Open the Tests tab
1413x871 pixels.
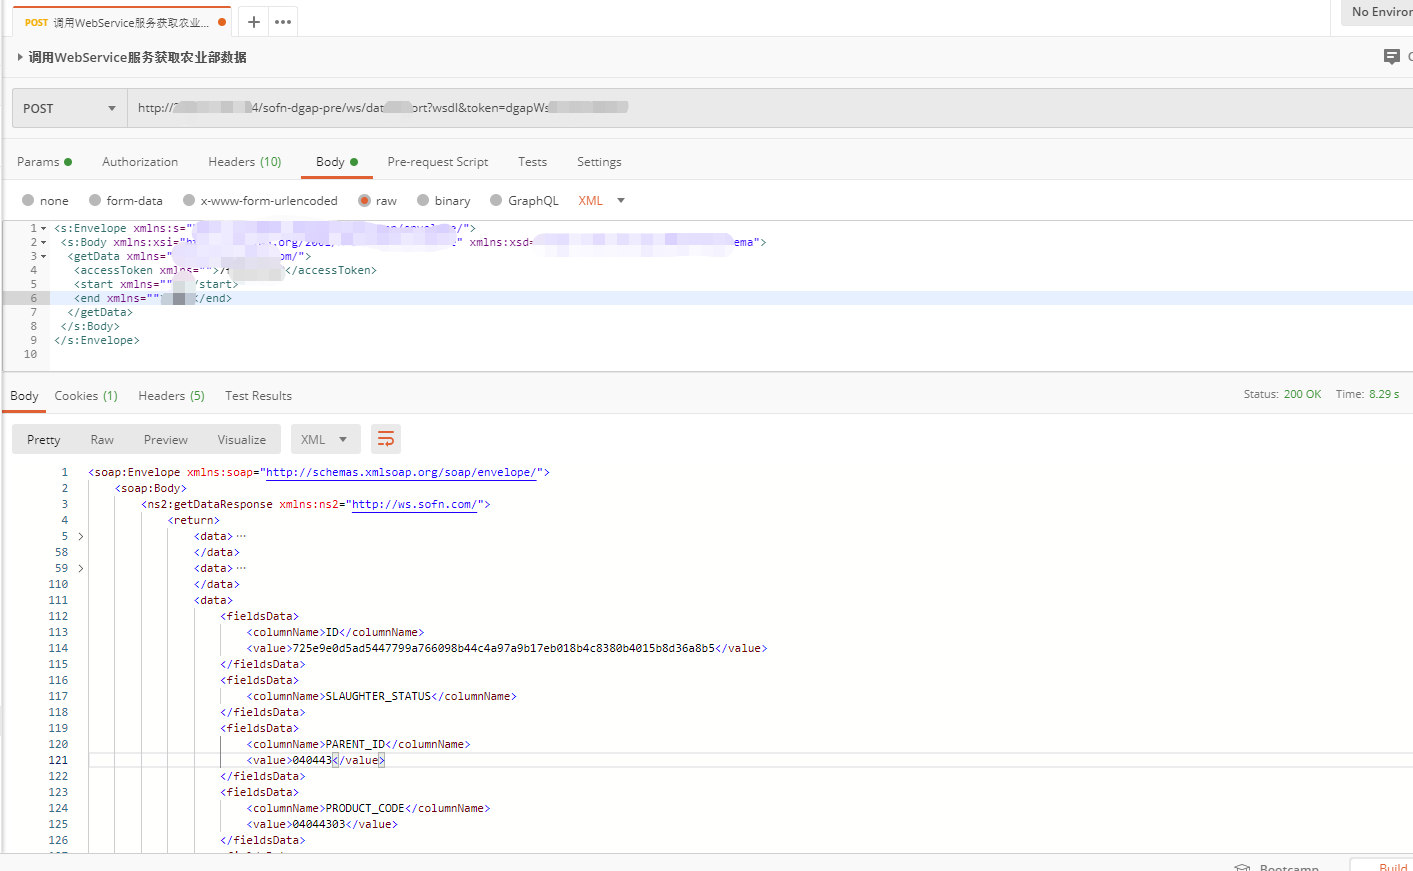532,161
